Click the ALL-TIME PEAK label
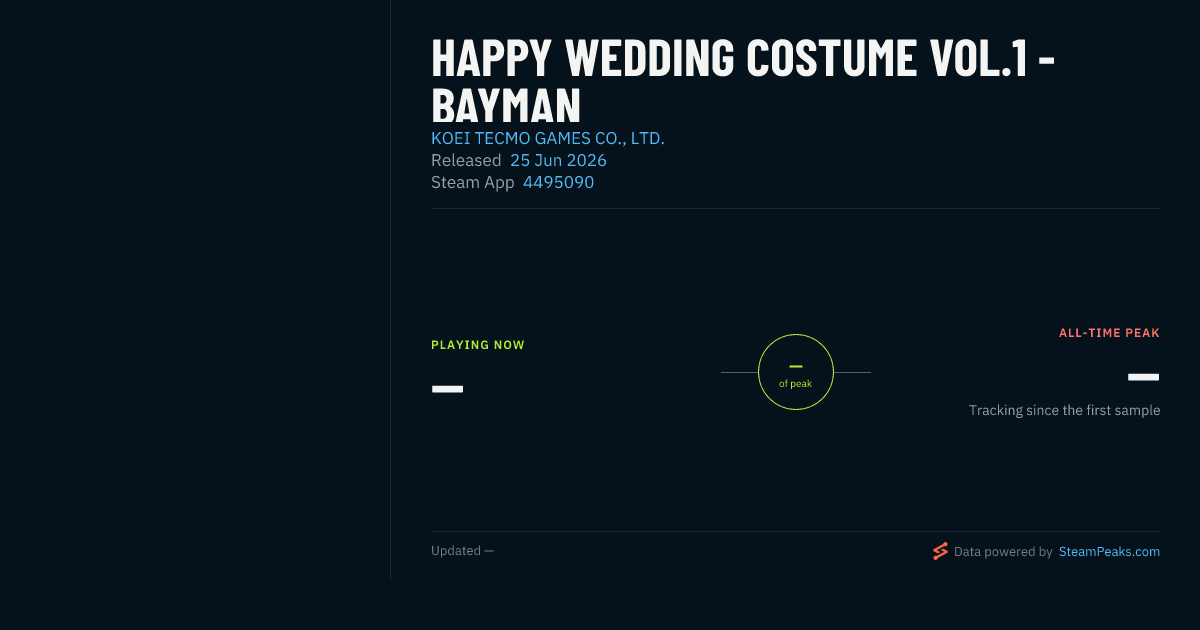Screen dimensions: 1200x630 coord(1109,333)
